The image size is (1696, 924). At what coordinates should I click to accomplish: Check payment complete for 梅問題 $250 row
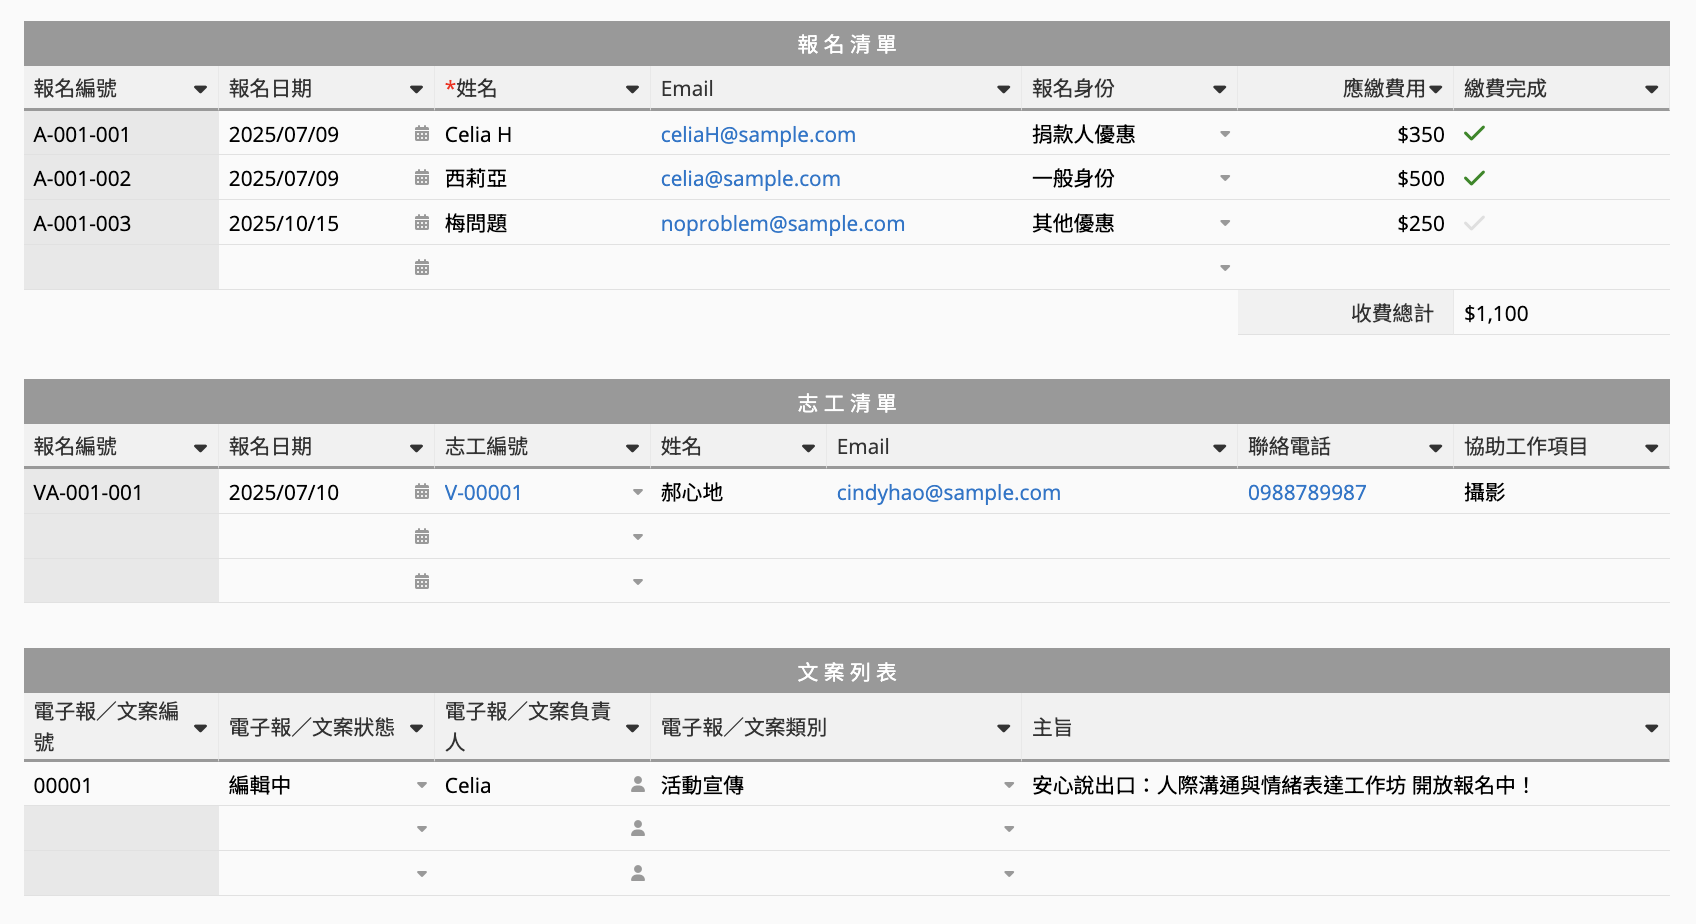pyautogui.click(x=1474, y=223)
